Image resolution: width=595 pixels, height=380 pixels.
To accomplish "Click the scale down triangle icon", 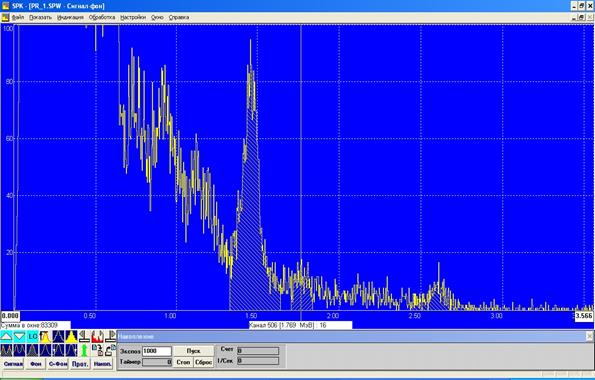I will pos(19,336).
